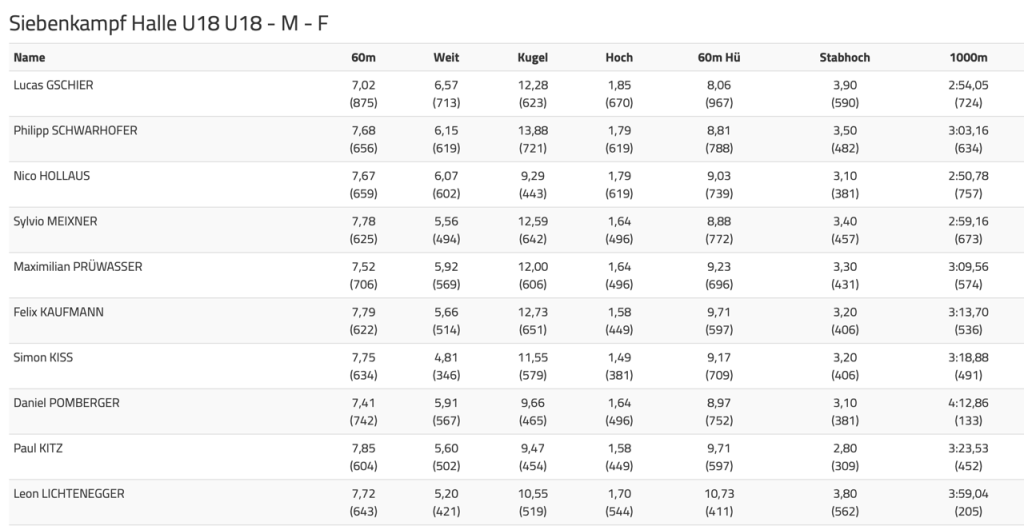The image size is (1024, 530).
Task: Select the Hoch column header
Action: click(619, 57)
